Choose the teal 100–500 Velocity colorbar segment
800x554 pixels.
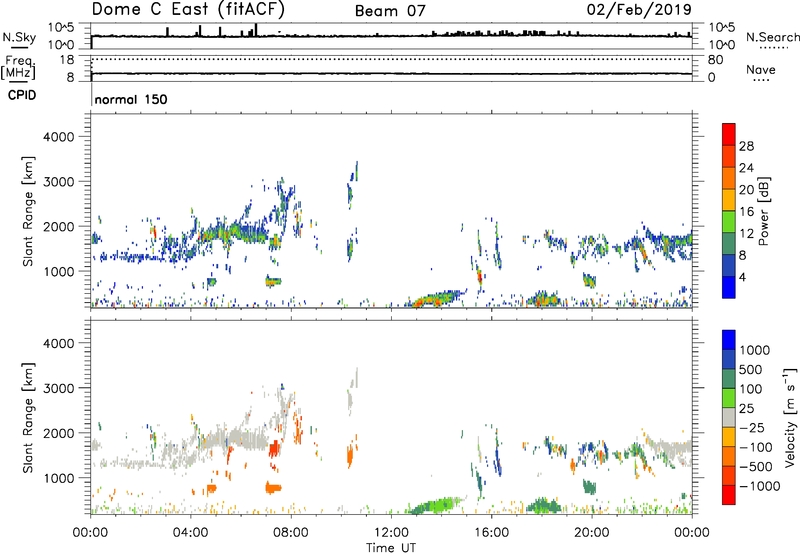coord(729,379)
